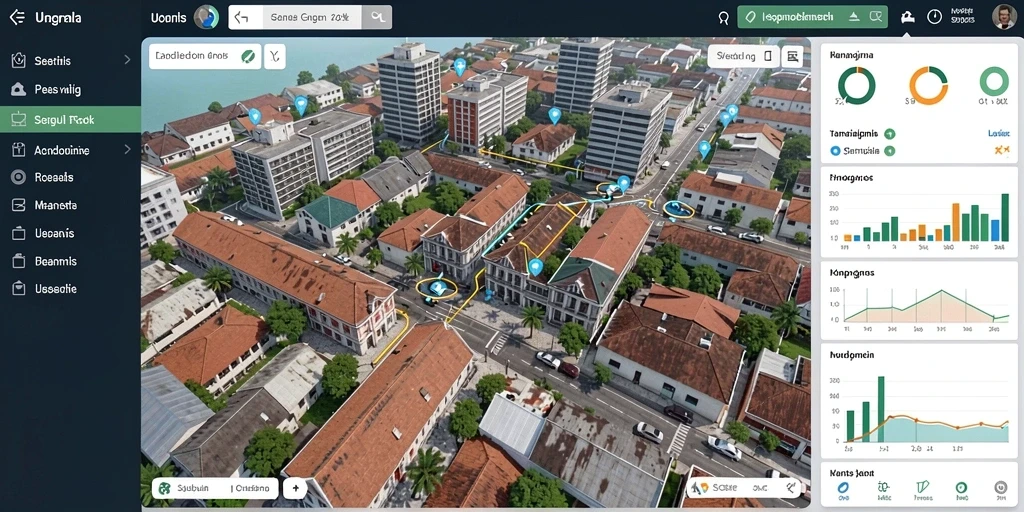
Task: Click the back arrow beside Ungrala
Action: pos(17,18)
